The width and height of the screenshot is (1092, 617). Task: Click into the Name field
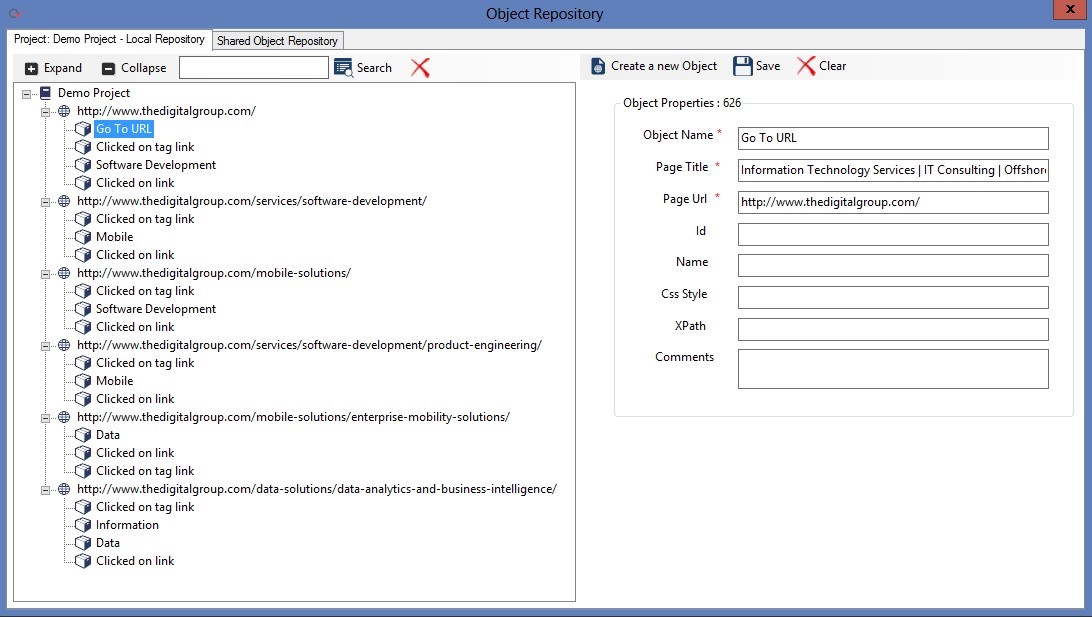[x=893, y=265]
